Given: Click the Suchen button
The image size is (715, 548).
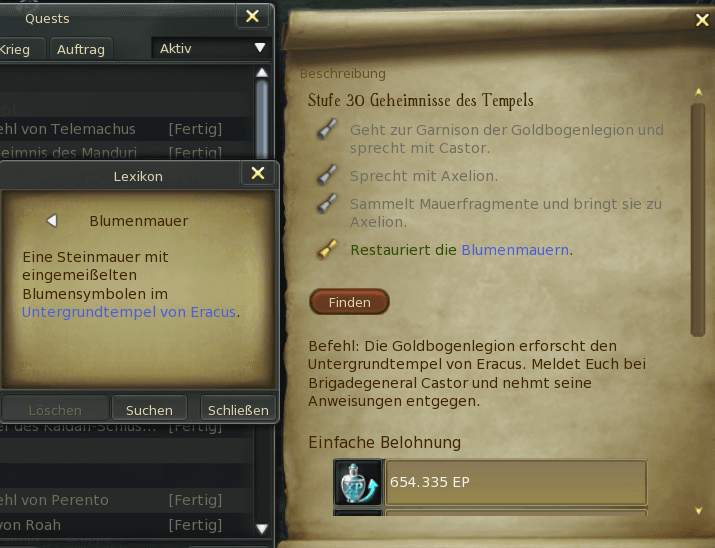Looking at the screenshot, I should coord(149,410).
